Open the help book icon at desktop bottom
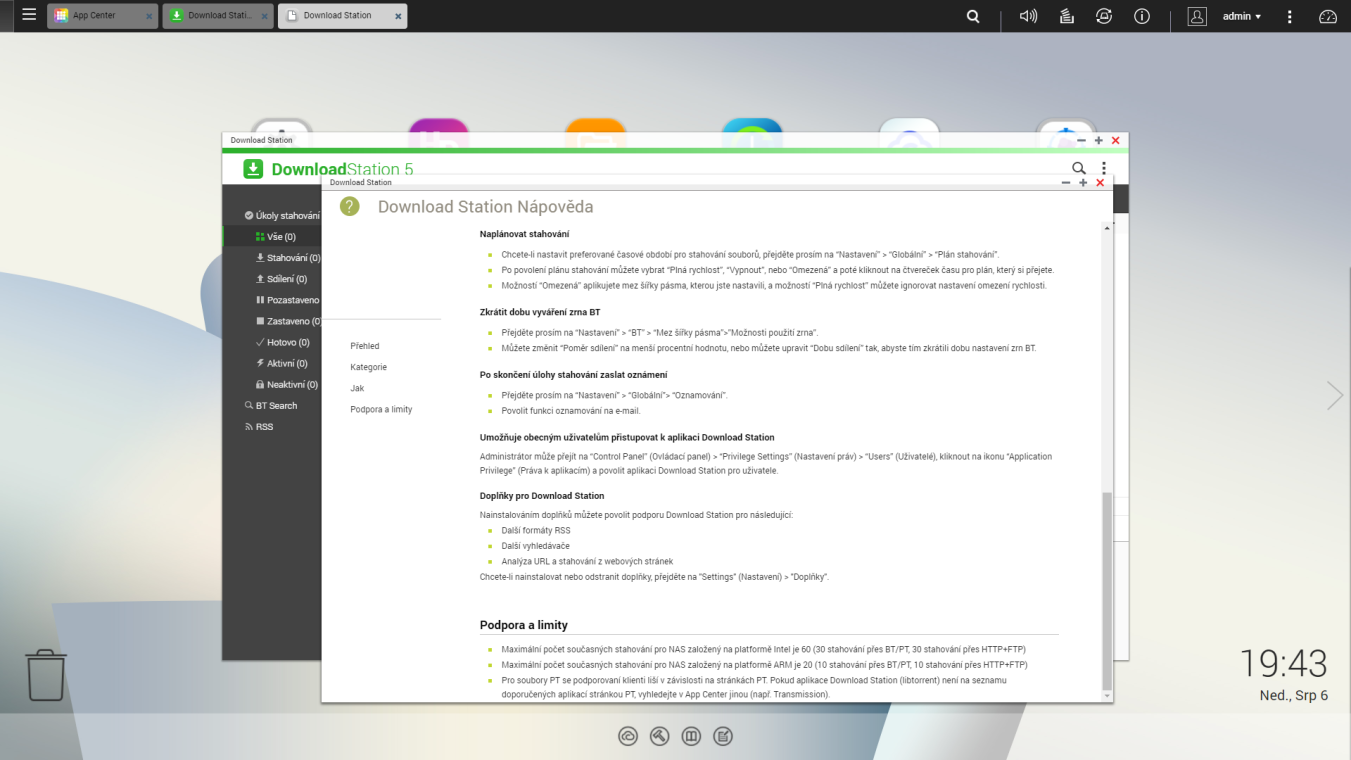The image size is (1351, 760). (x=691, y=737)
